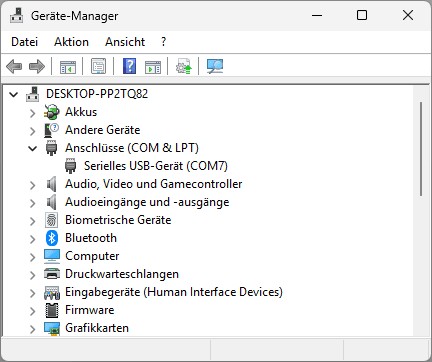The image size is (432, 362).
Task: Click the Anschlüsse port connector icon
Action: [x=51, y=148]
